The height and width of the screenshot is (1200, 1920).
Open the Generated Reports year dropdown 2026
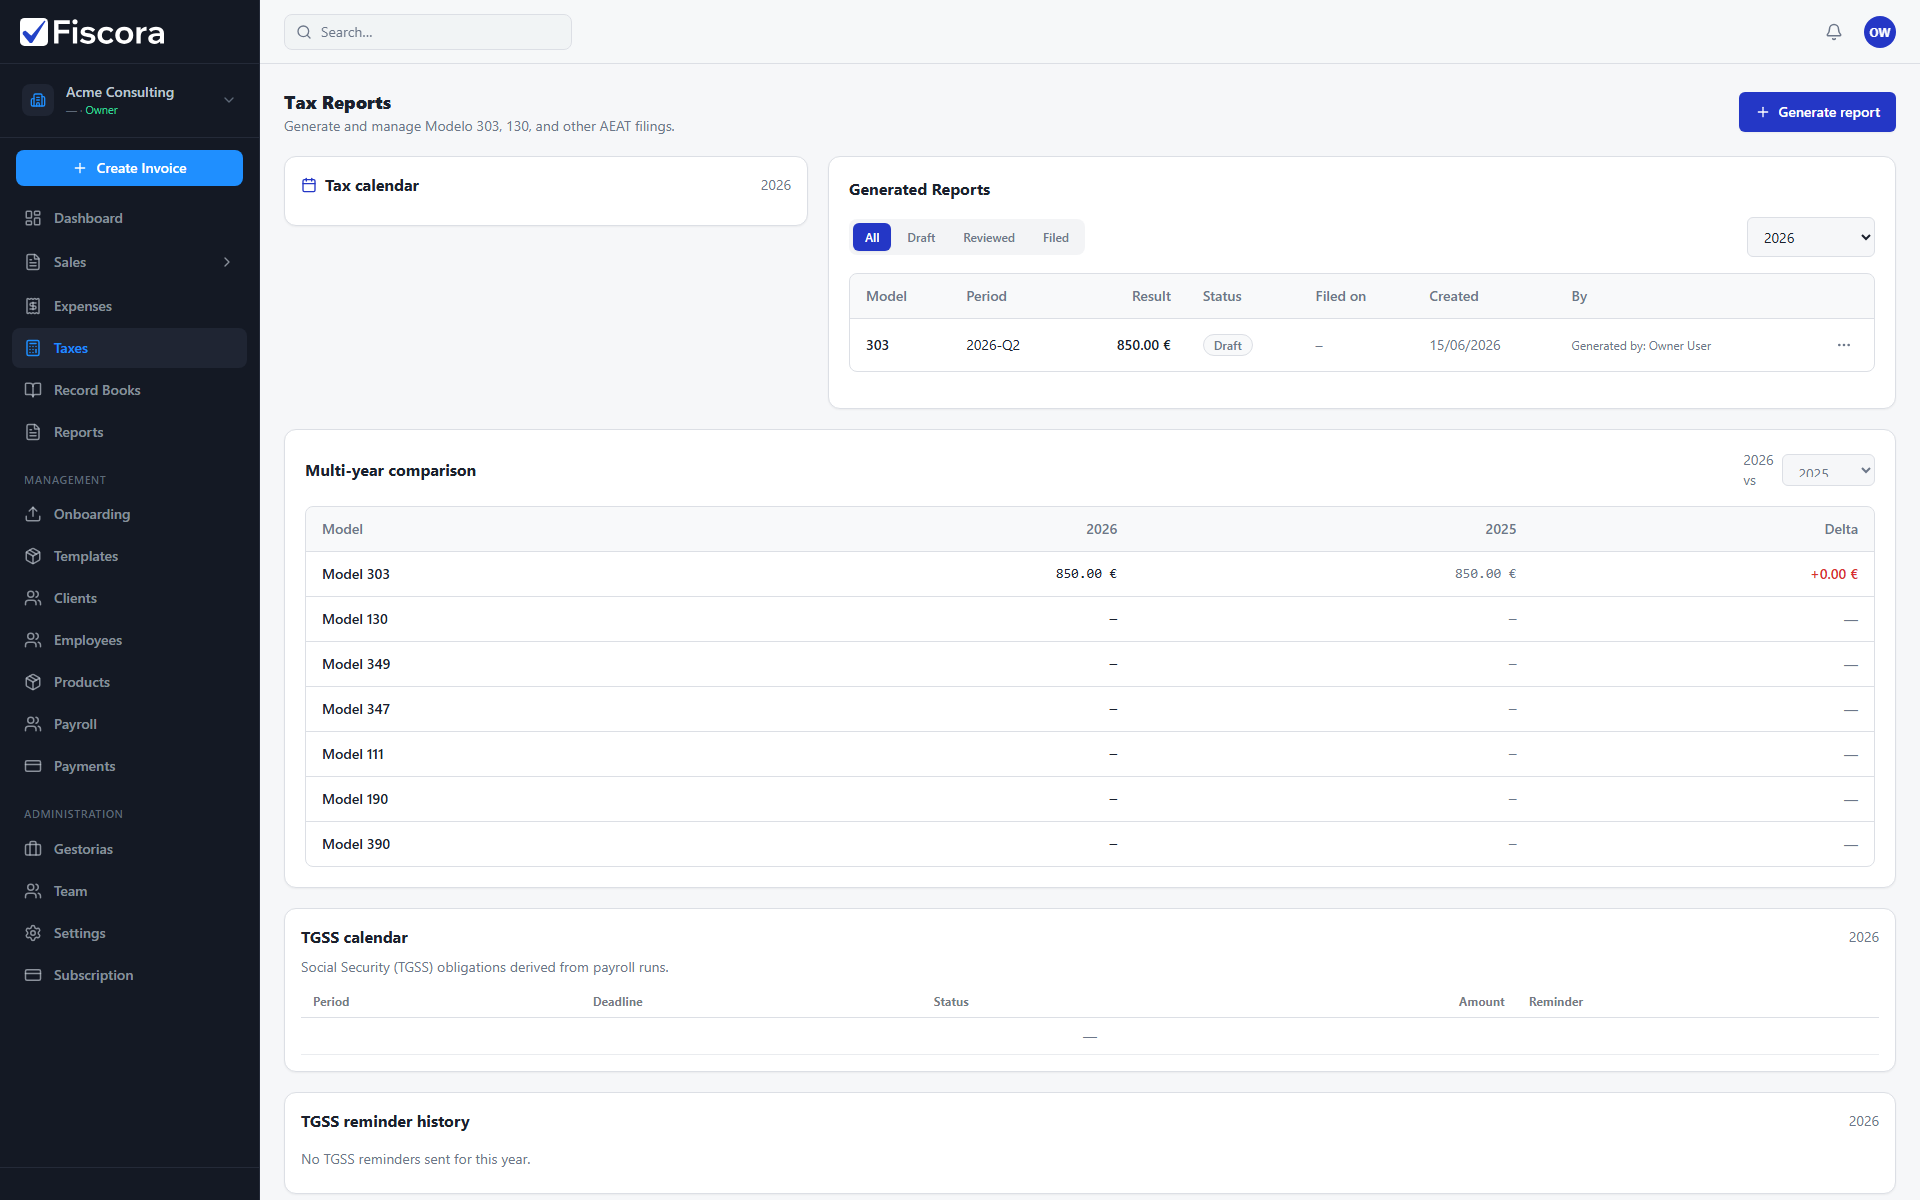click(x=1810, y=237)
